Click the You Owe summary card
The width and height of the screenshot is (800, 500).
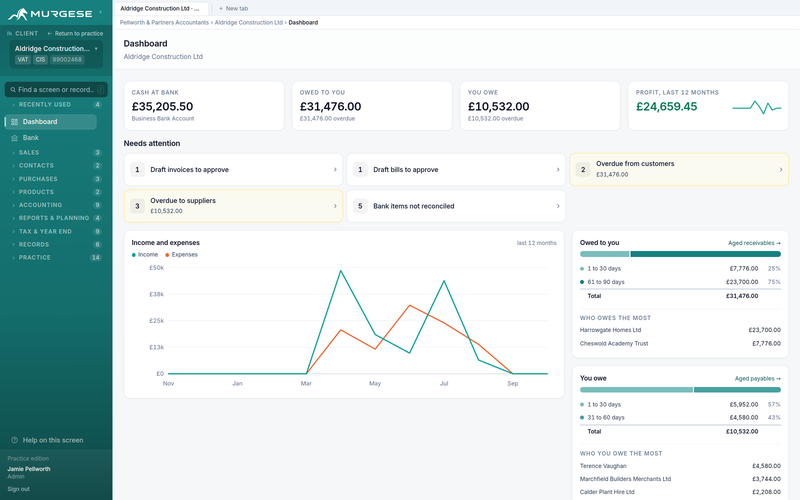click(540, 106)
